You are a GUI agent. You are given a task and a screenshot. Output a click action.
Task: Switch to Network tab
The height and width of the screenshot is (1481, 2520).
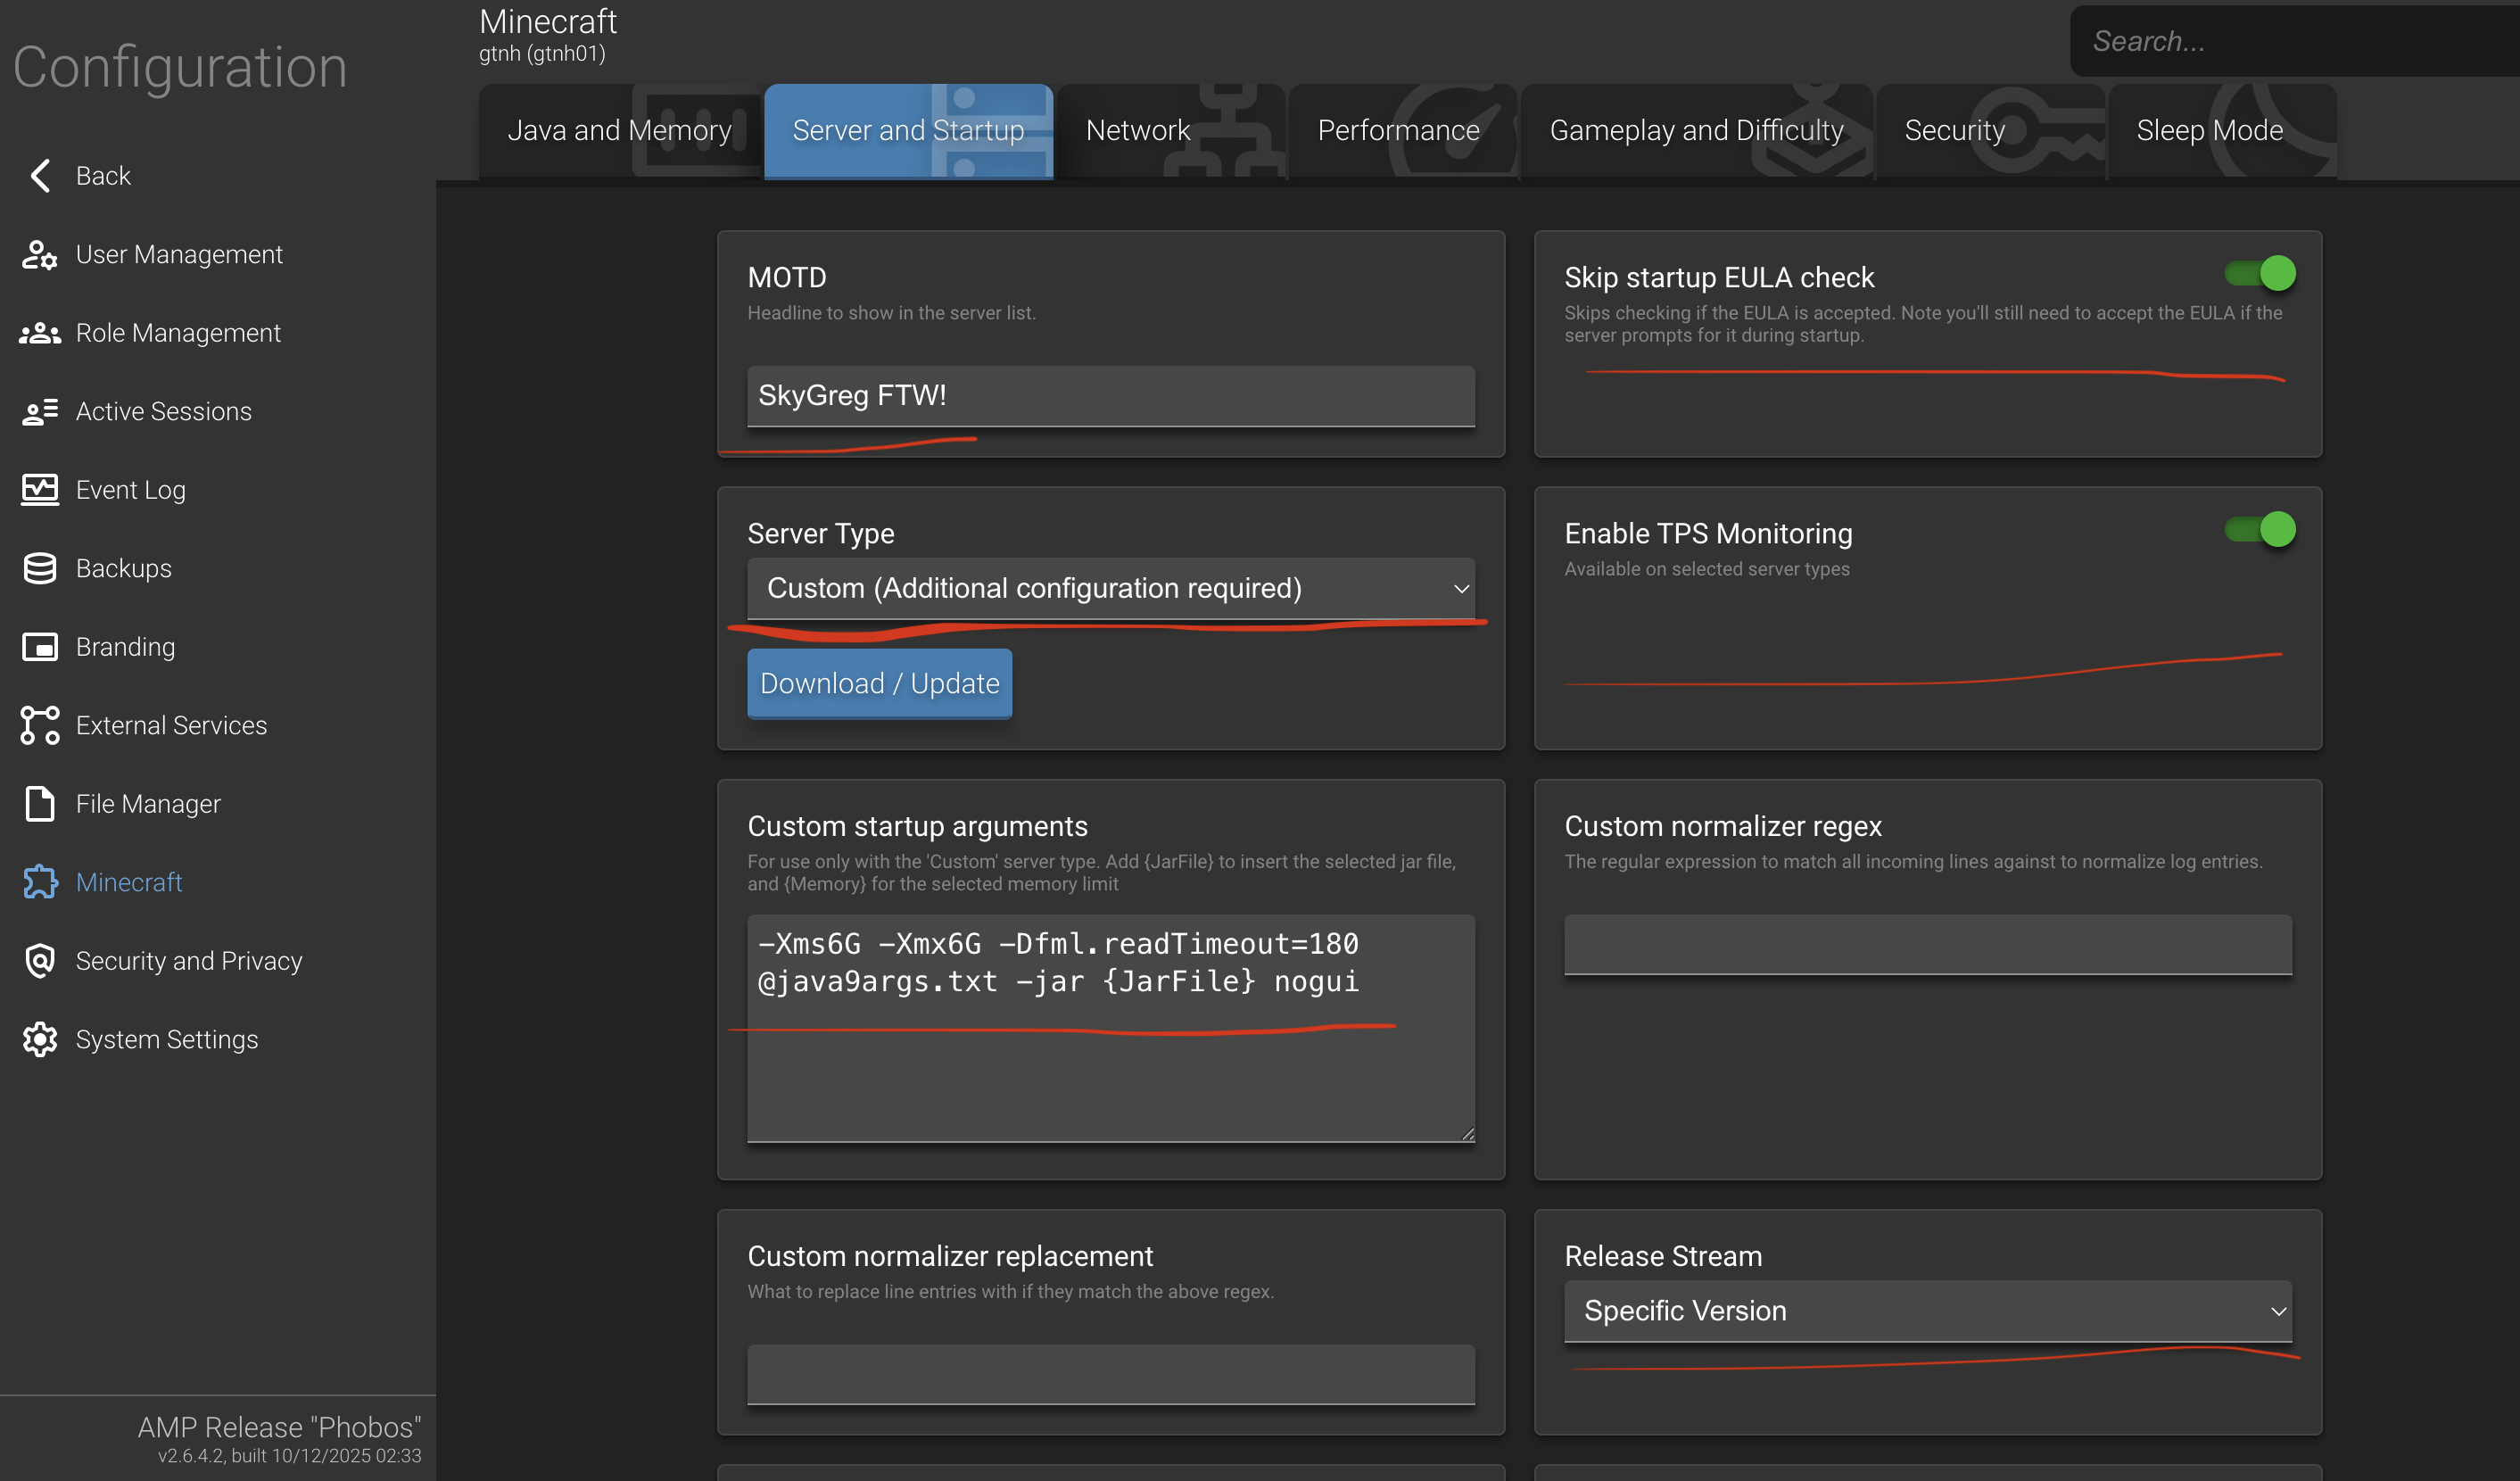[1170, 131]
